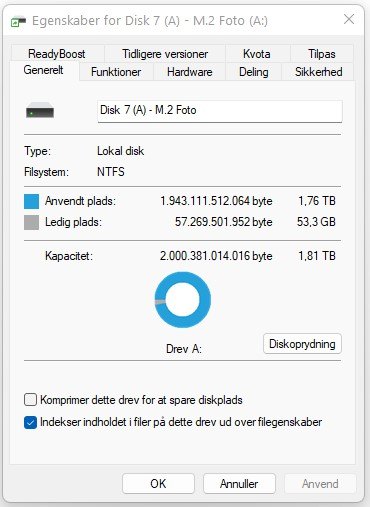This screenshot has height=507, width=370.
Task: Switch to the ReadyBoost tab
Action: click(x=57, y=54)
